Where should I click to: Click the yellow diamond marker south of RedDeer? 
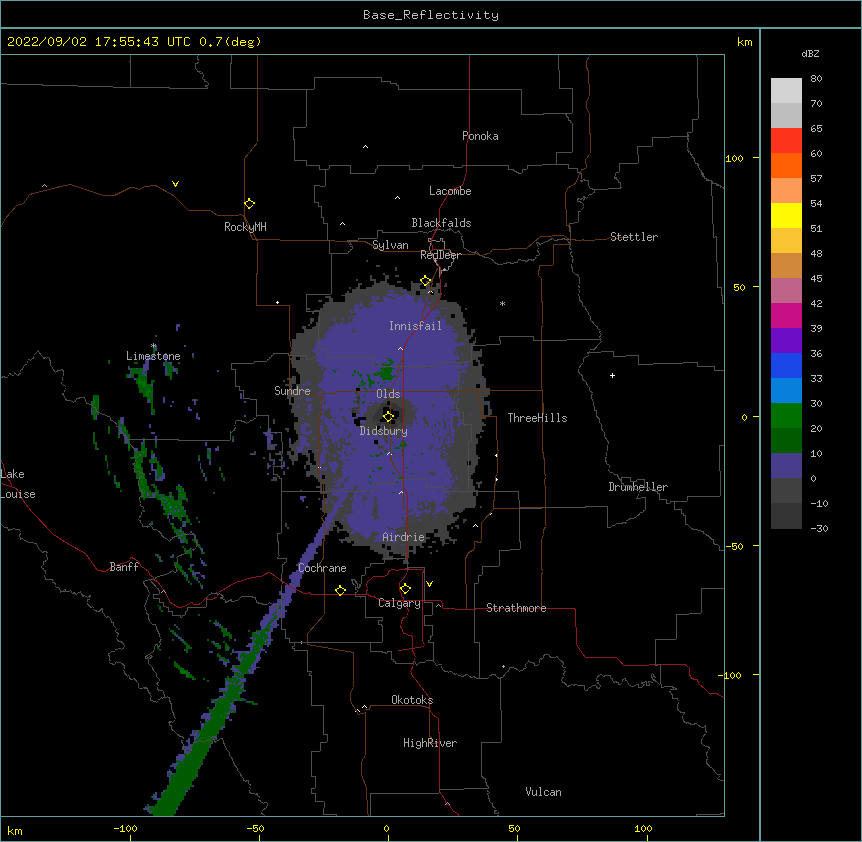coord(425,281)
